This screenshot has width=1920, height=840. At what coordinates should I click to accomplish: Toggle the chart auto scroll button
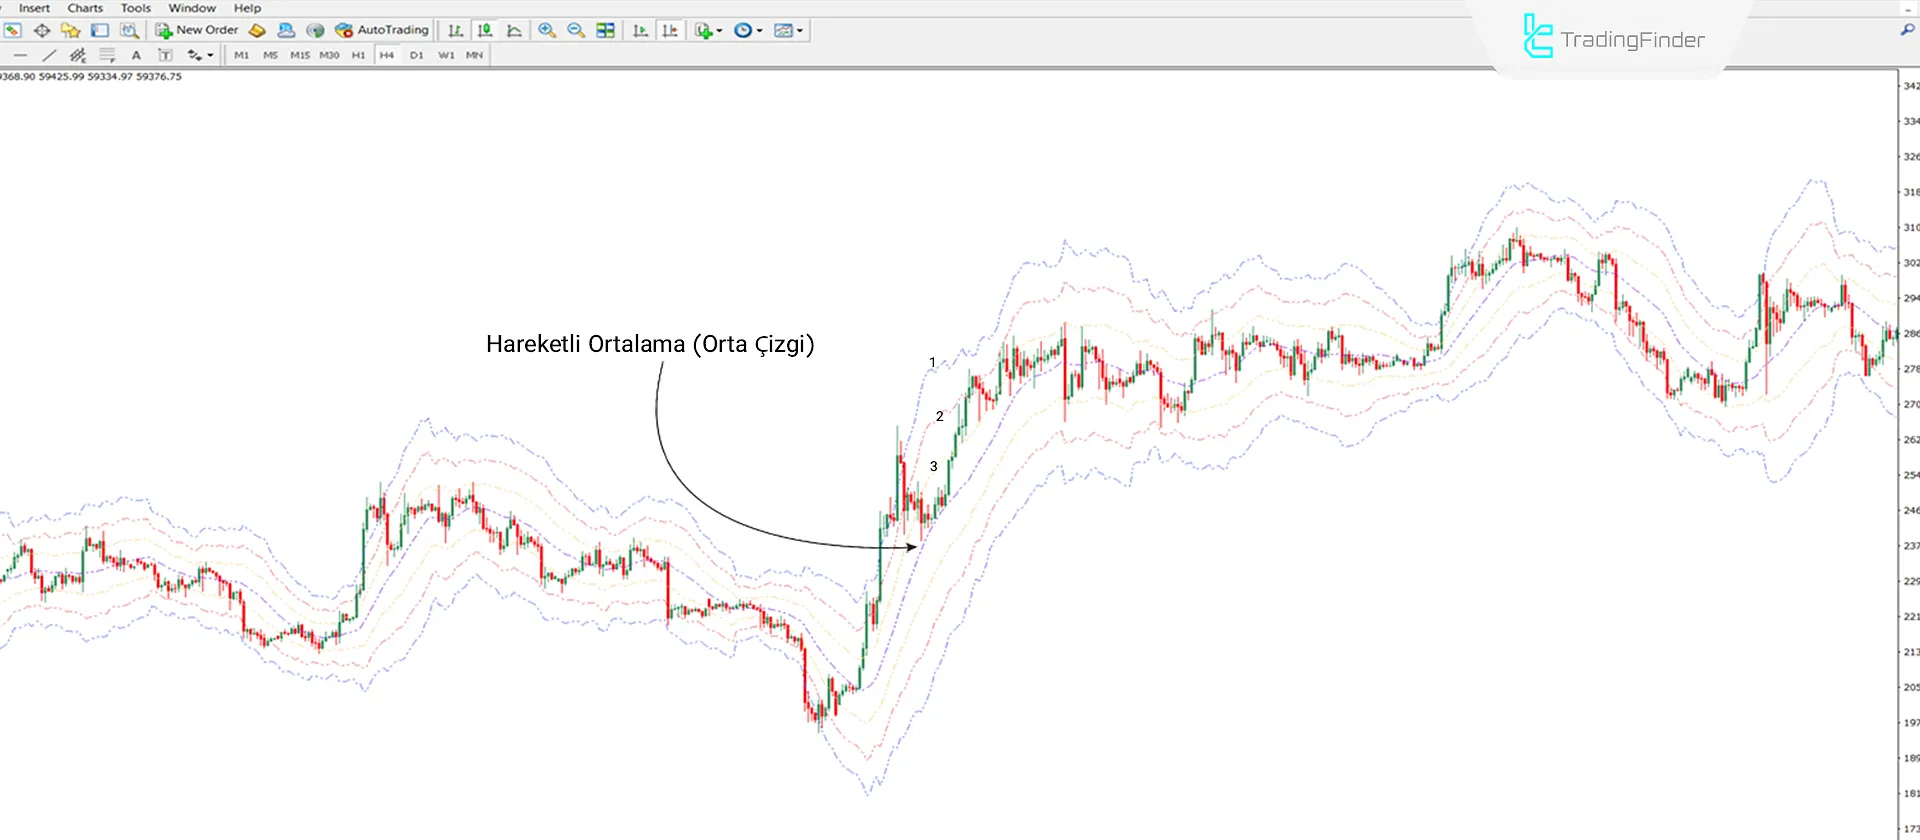click(640, 30)
